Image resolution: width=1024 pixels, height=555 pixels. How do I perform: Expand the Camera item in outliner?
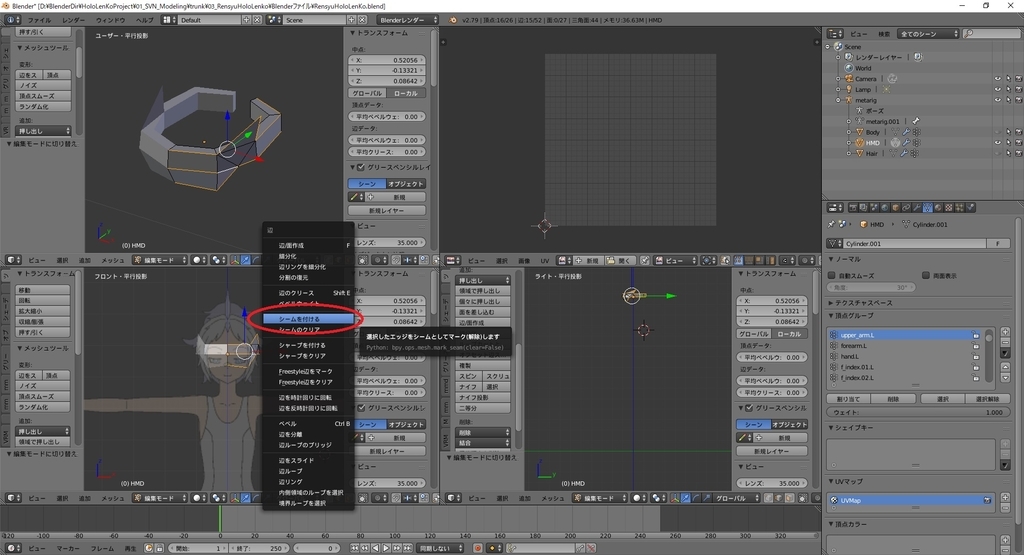click(839, 79)
